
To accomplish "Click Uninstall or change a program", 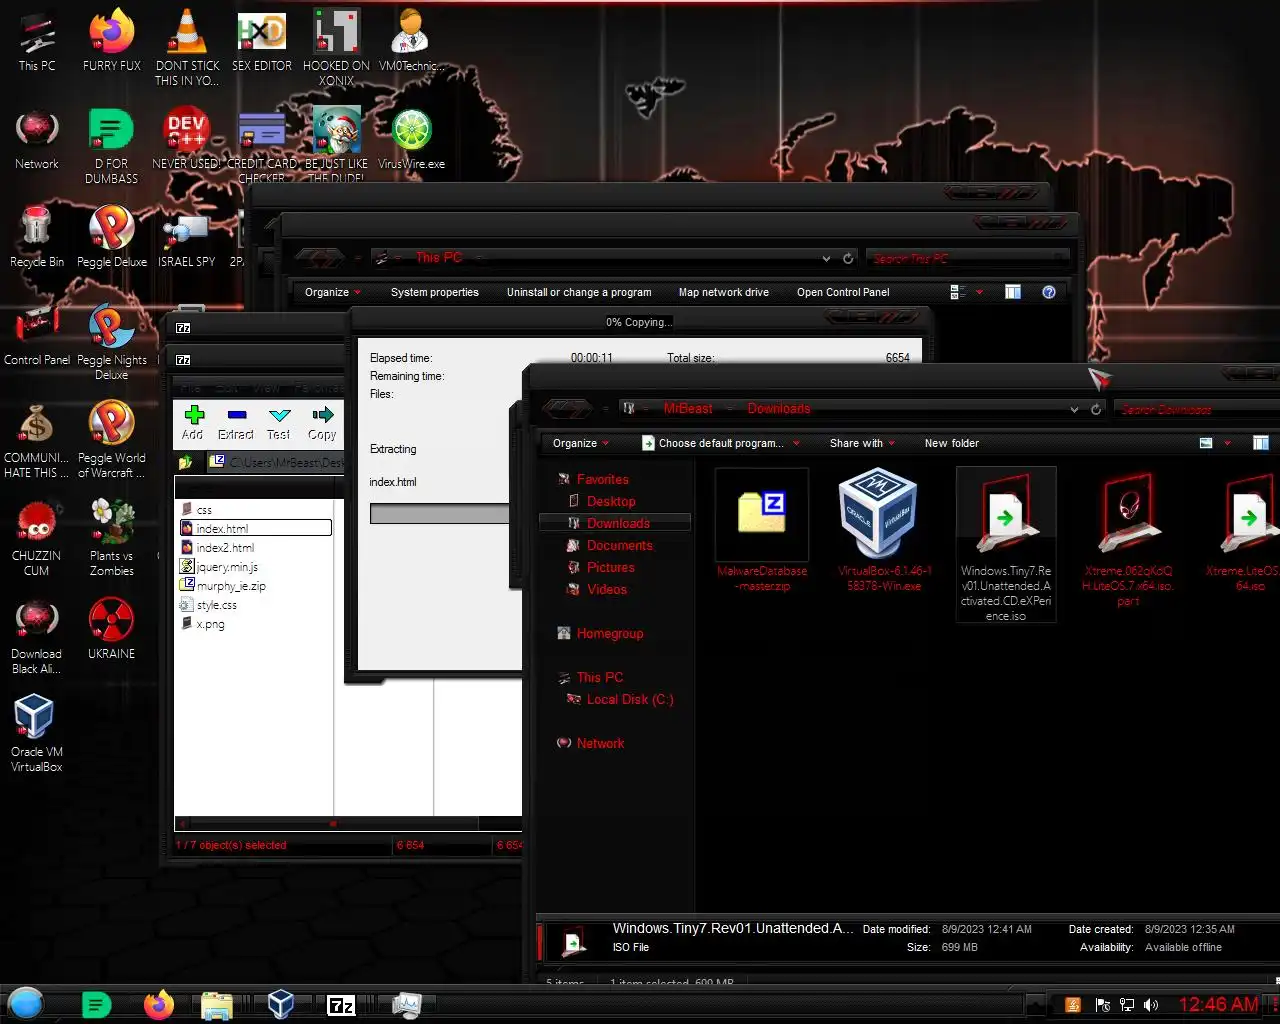I will 579,292.
